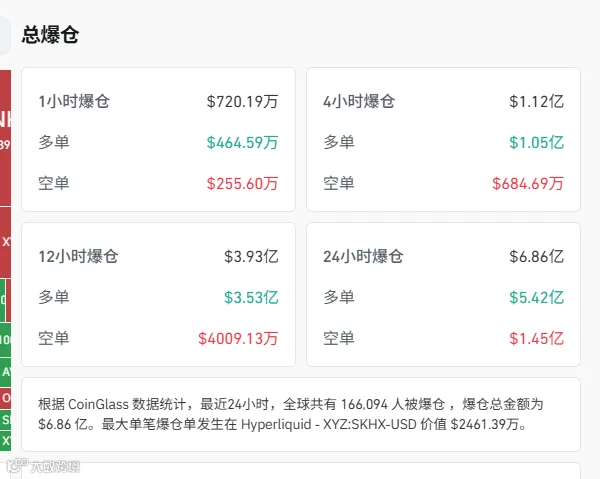Screen dimensions: 600x479
Task: Click the $720.19万 one-hour total
Action: 242,101
